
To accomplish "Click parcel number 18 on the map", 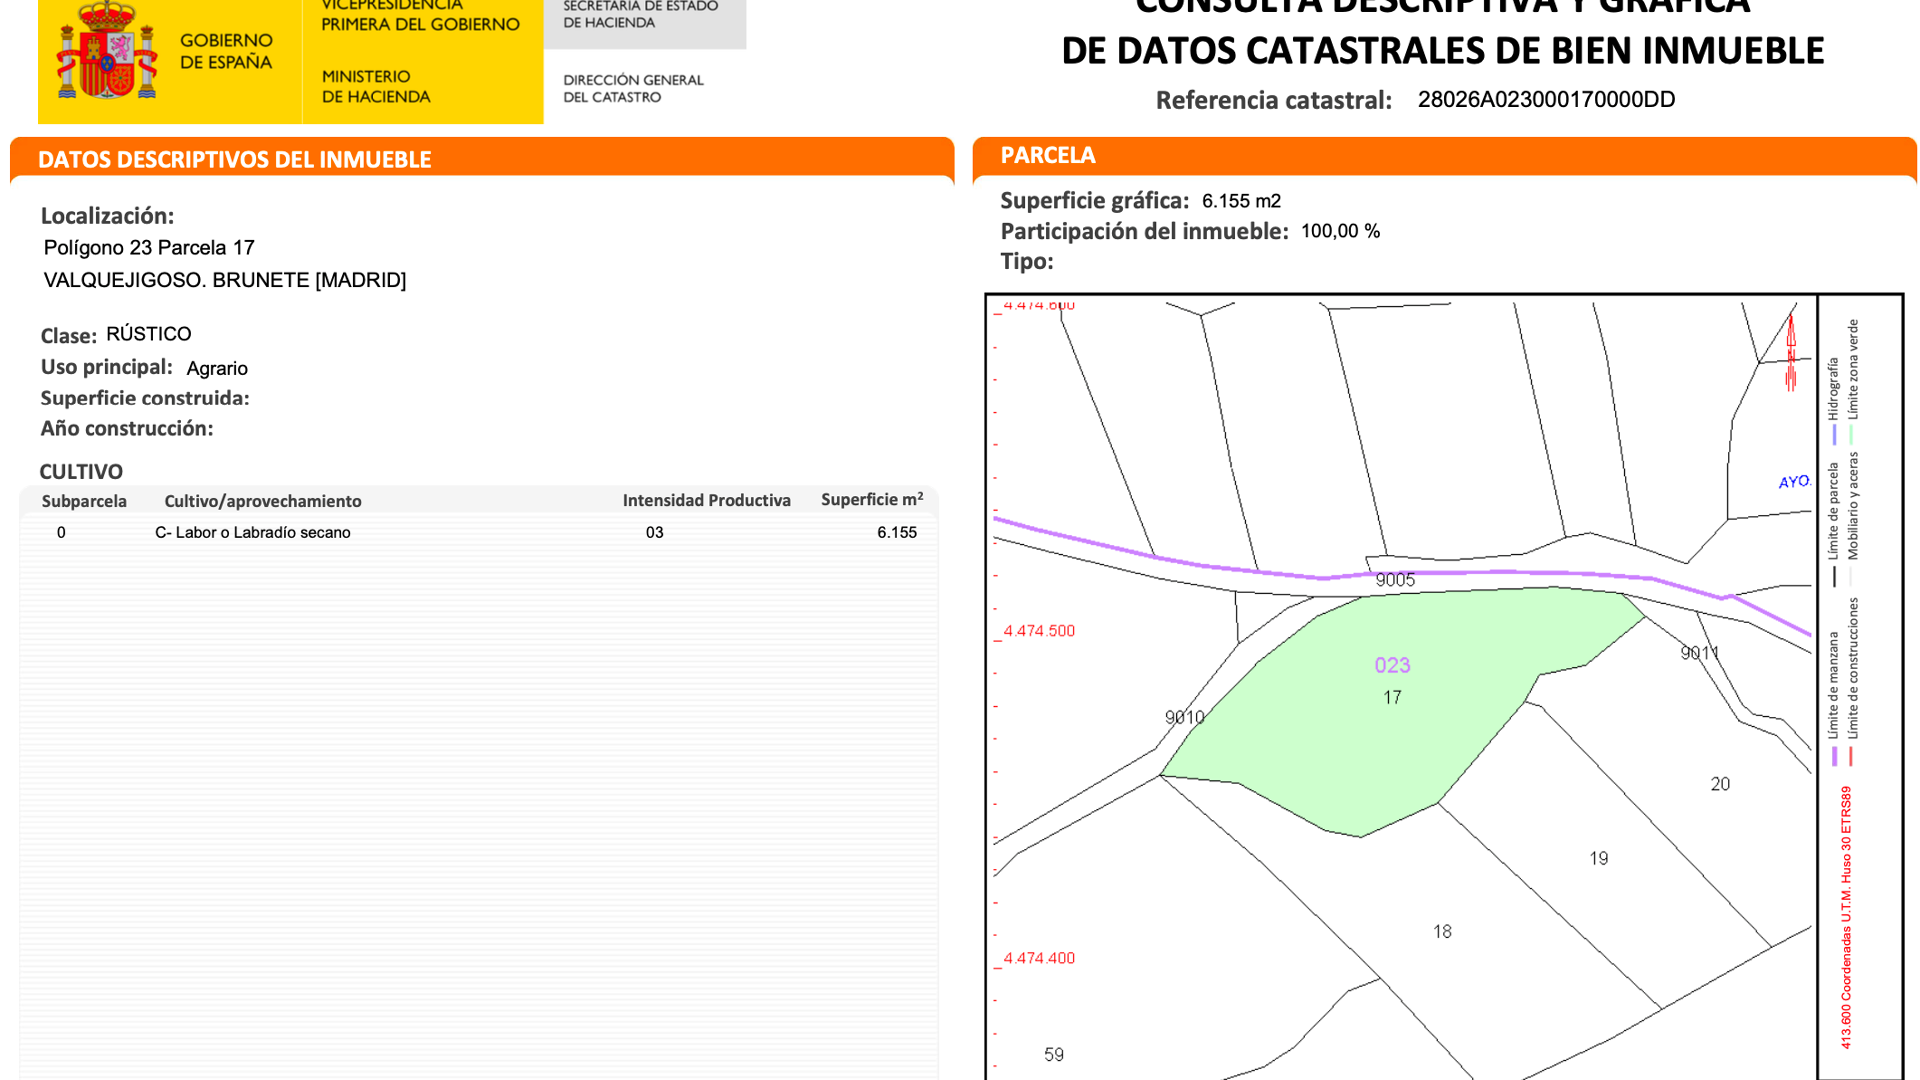I will [x=1442, y=932].
